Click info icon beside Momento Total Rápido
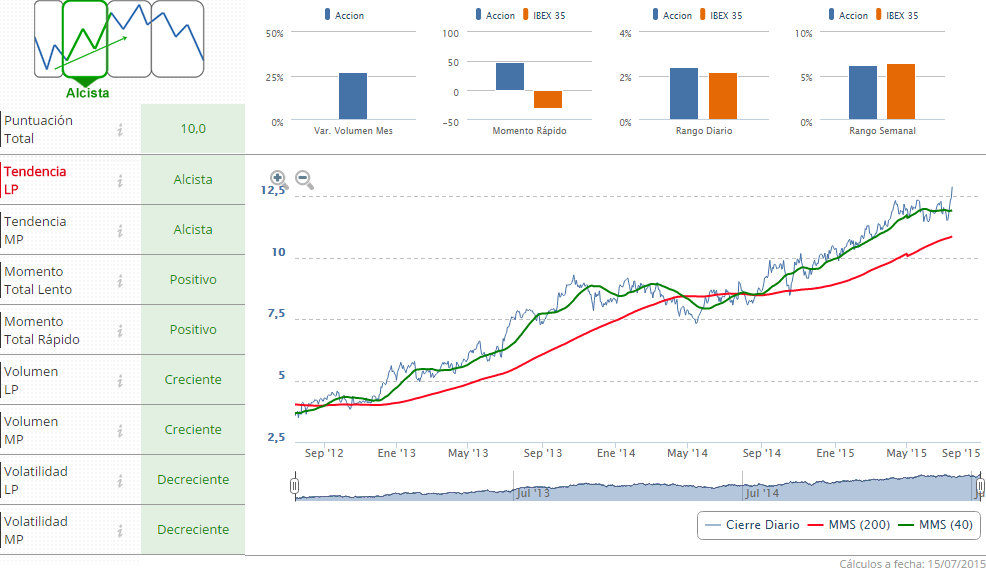Viewport: 986px width, 584px height. click(x=120, y=330)
